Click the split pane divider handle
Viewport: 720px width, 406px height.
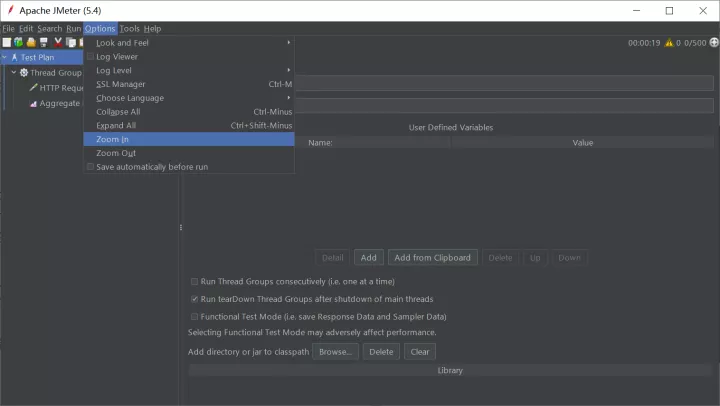click(x=181, y=227)
